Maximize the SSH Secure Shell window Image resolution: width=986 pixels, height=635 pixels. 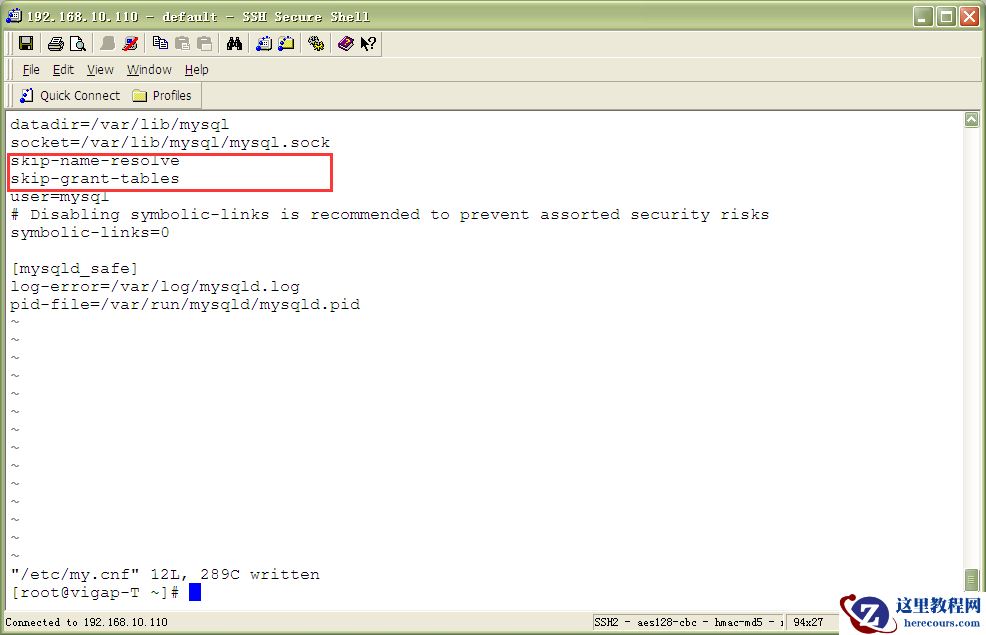coord(946,16)
